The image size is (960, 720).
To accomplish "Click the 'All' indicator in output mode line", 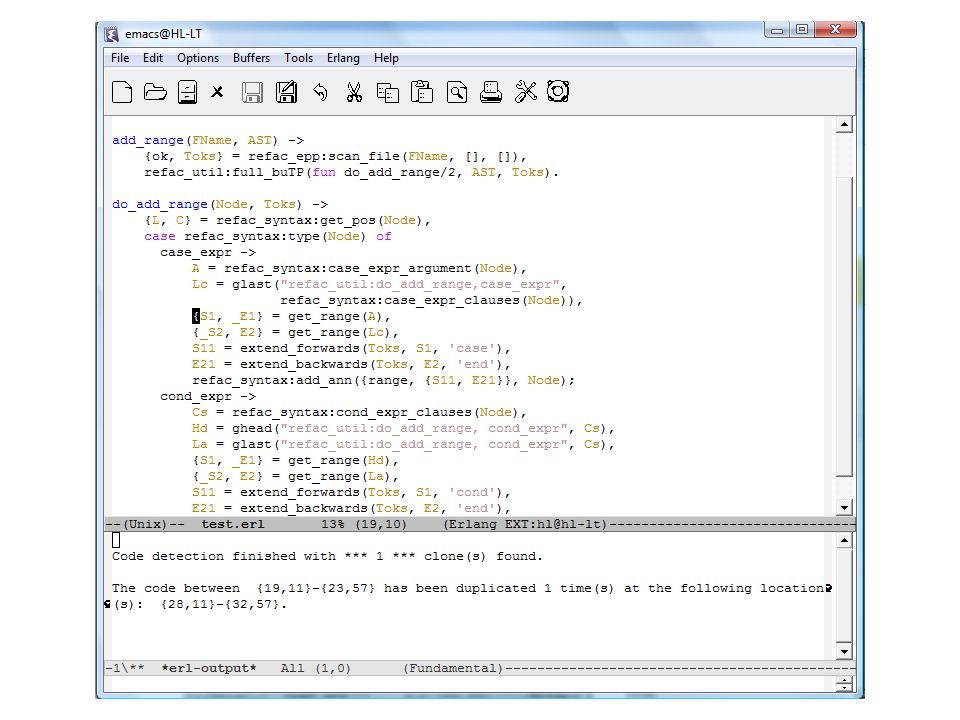I will tap(292, 669).
